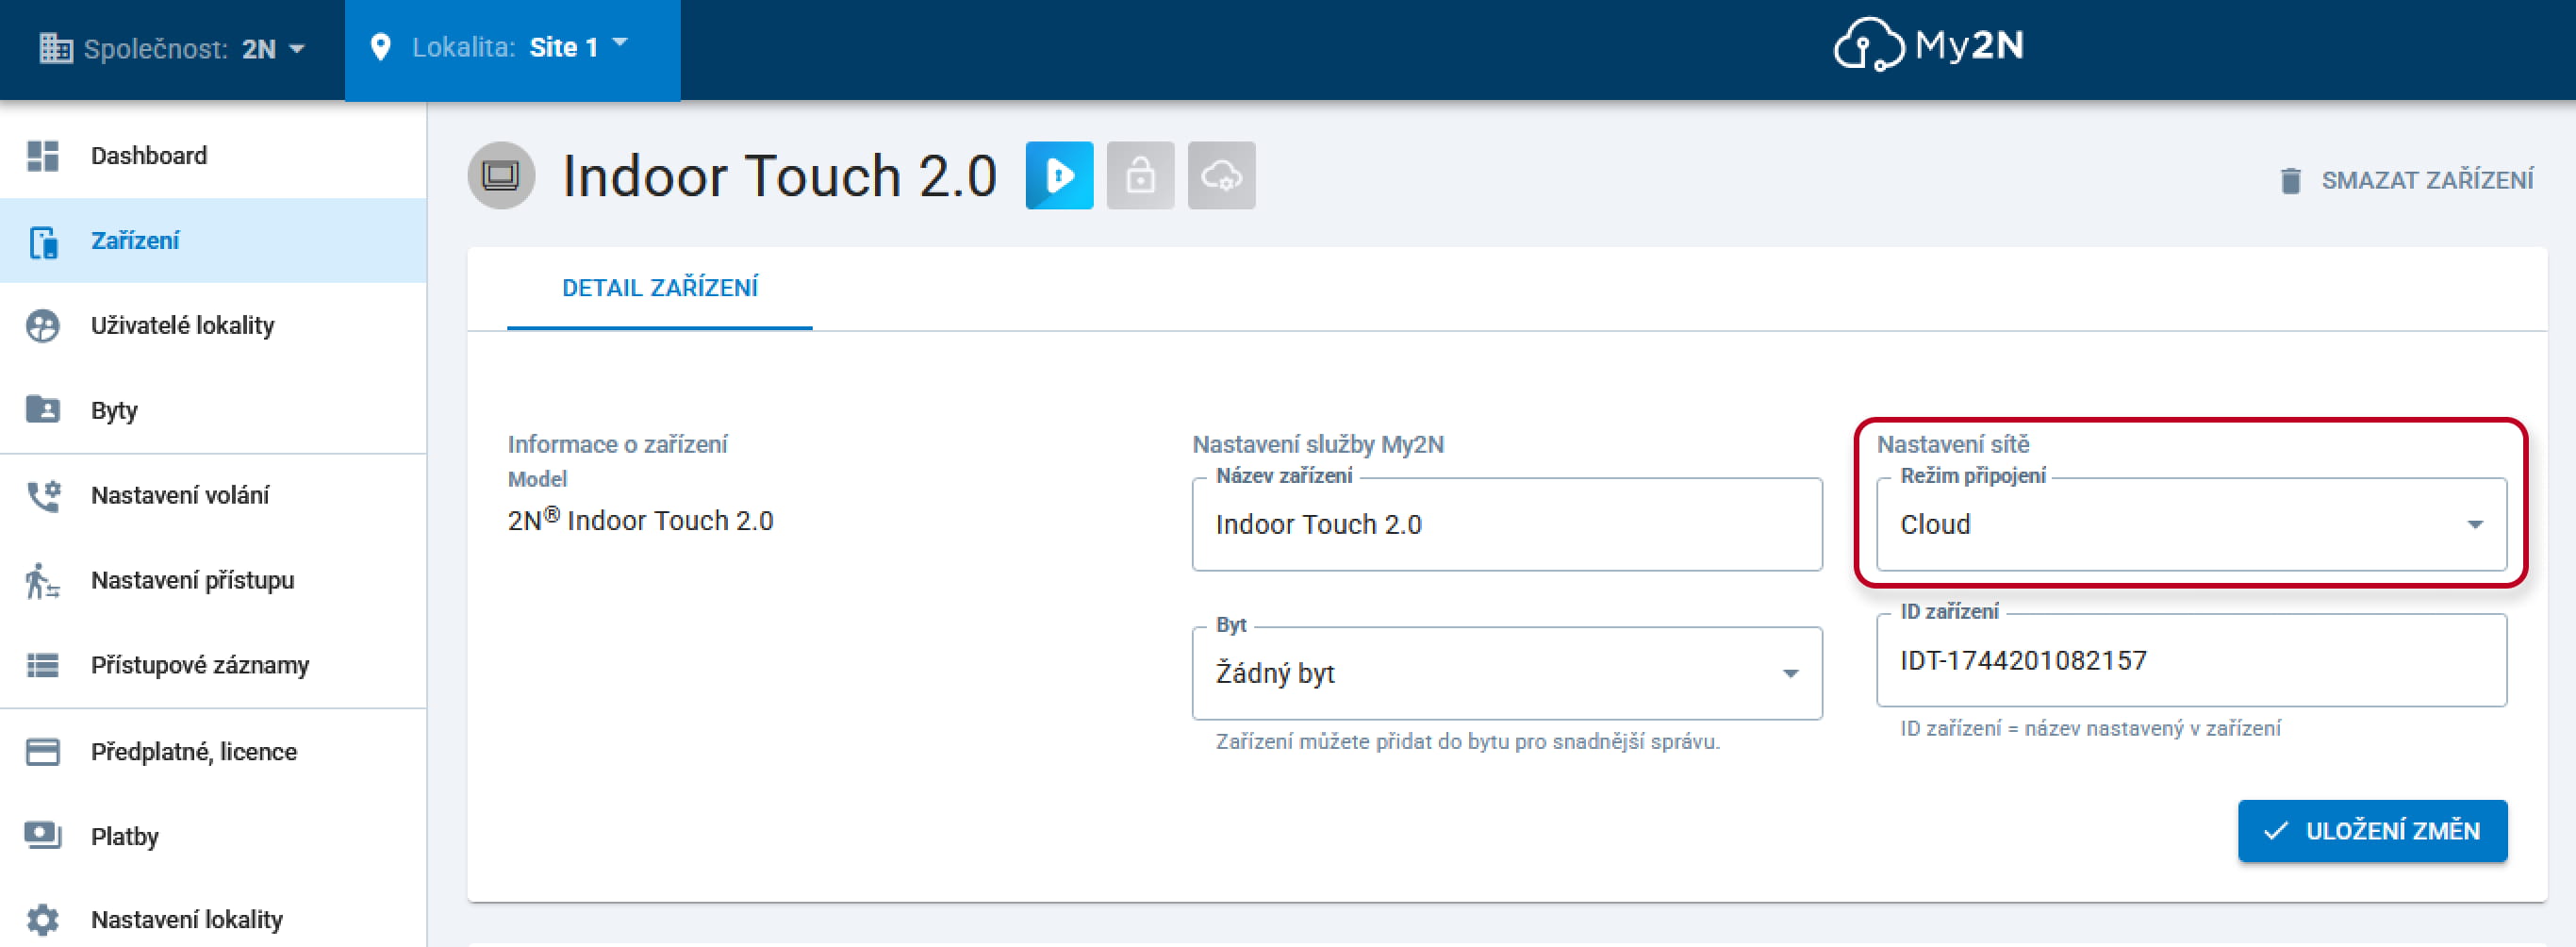Click the Nastavení volání phone icon

click(x=43, y=495)
